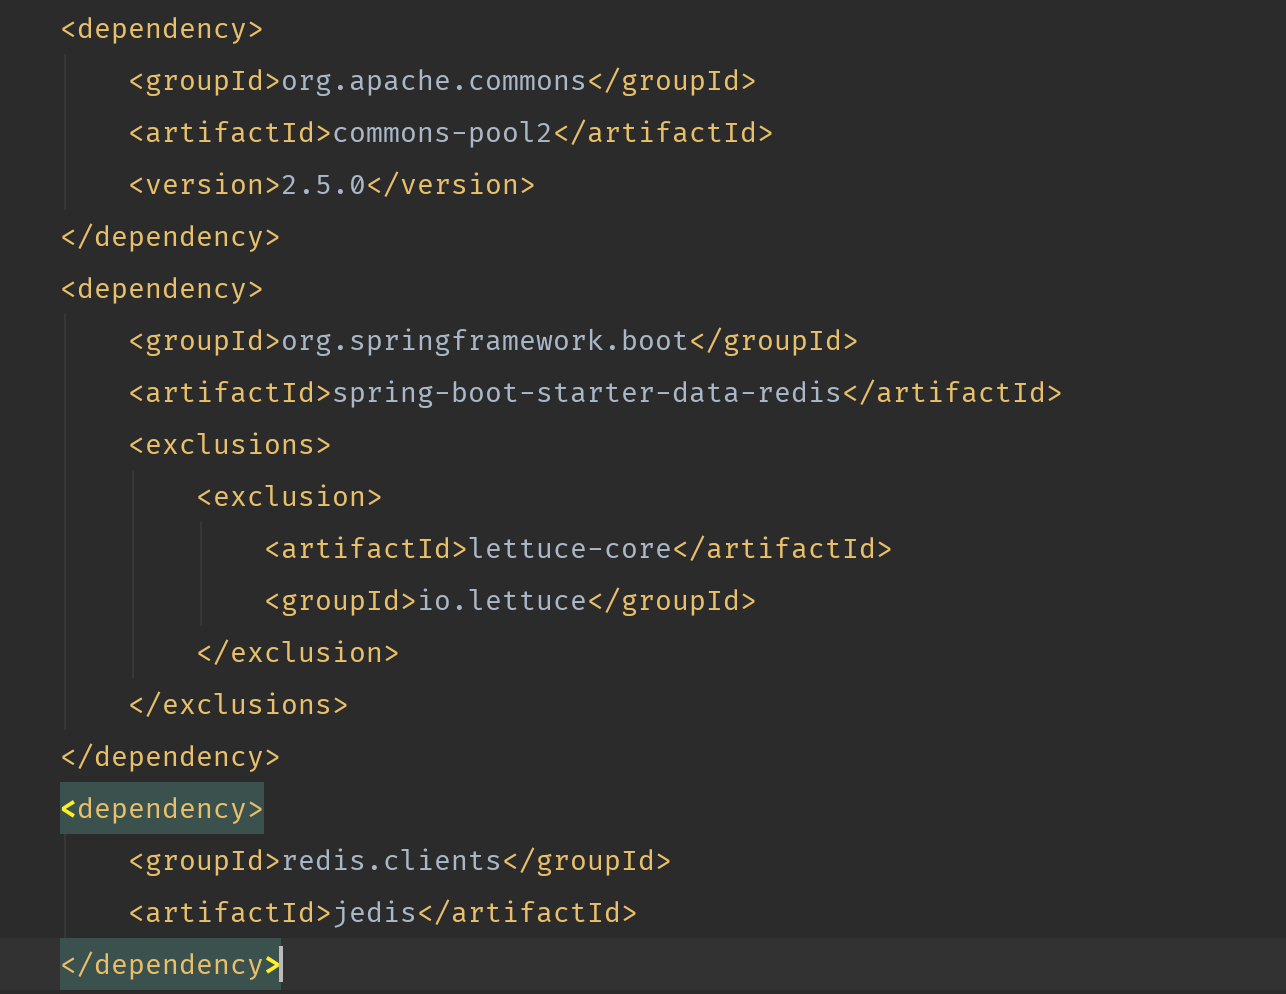Click the closing </version> tag
Image resolution: width=1286 pixels, height=994 pixels.
[451, 185]
